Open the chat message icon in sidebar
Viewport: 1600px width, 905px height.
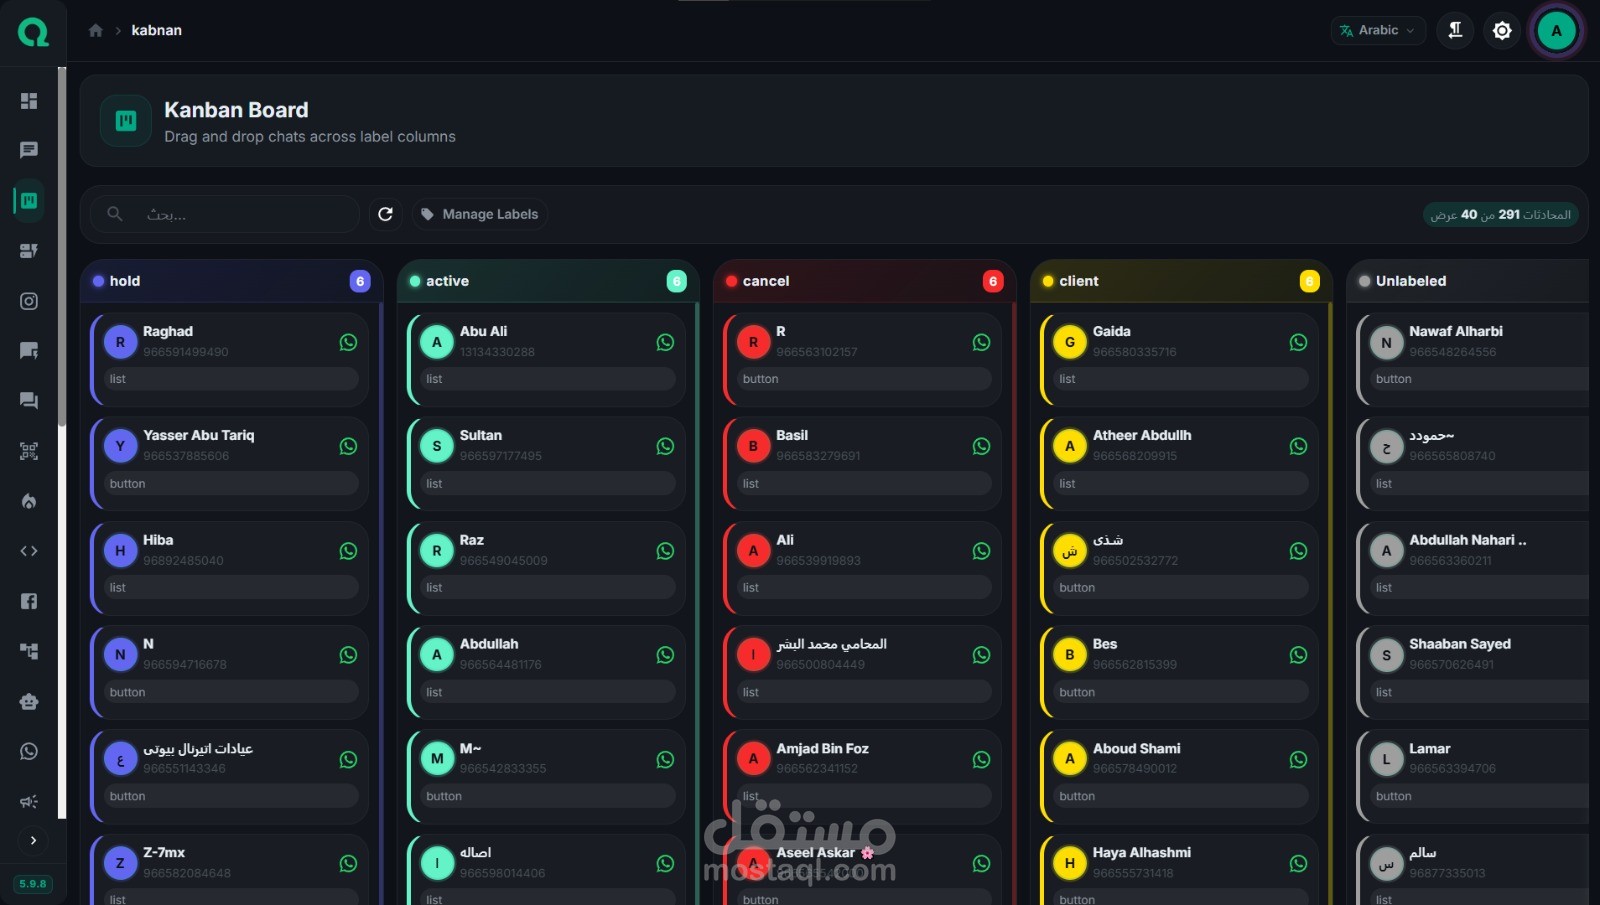29,150
